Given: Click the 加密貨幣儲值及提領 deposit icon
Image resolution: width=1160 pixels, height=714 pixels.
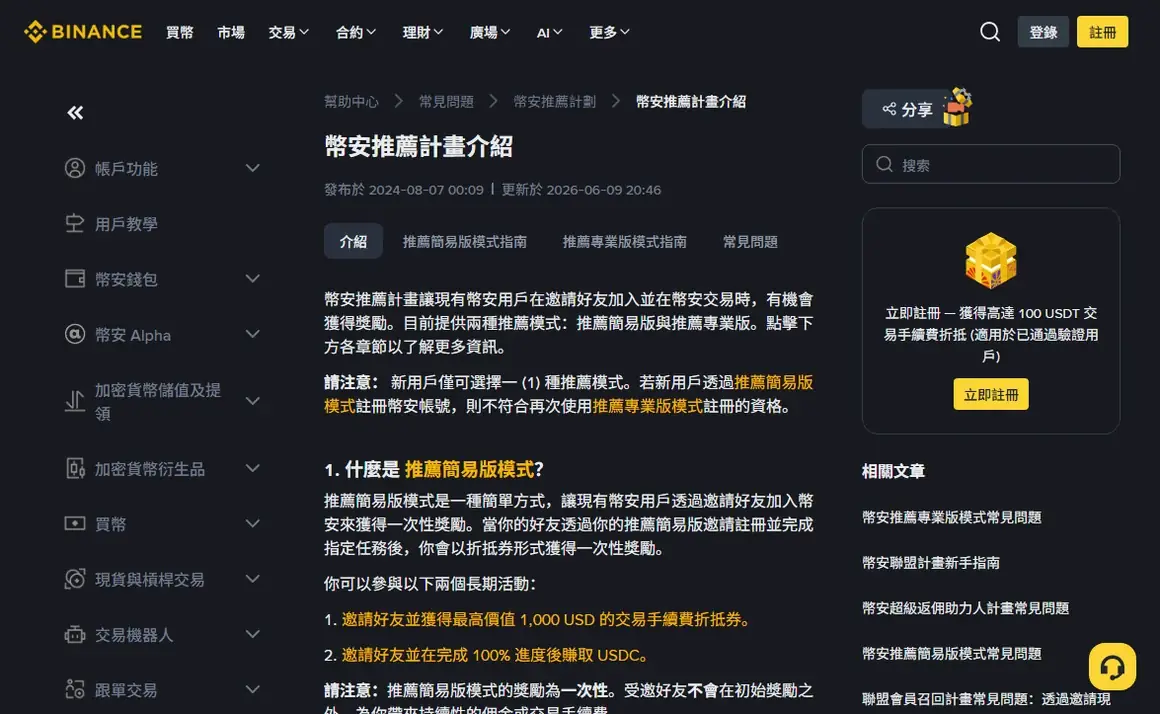Looking at the screenshot, I should [x=75, y=401].
